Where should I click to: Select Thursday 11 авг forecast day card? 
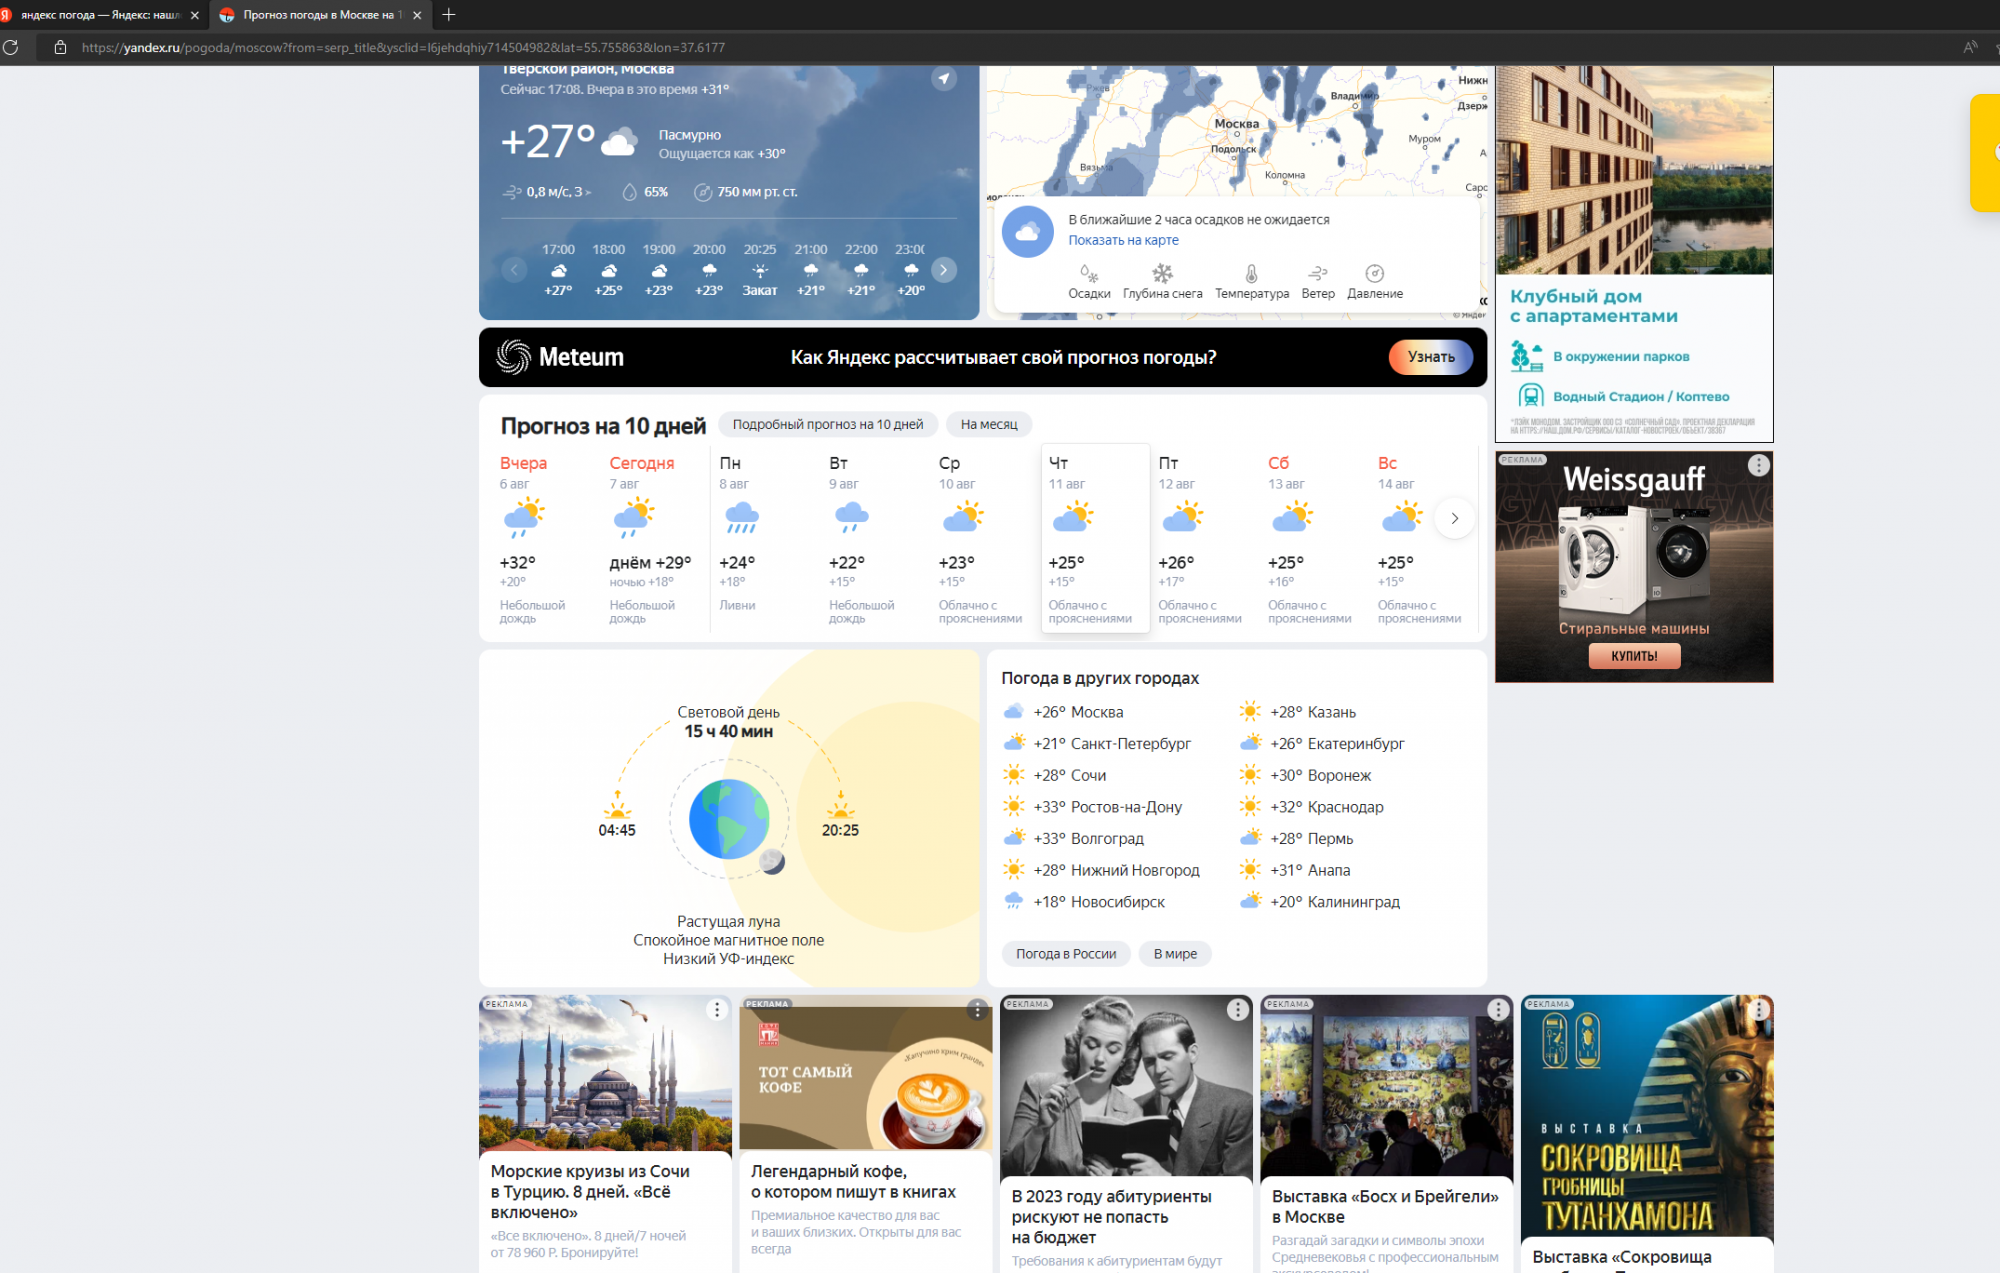pyautogui.click(x=1094, y=538)
